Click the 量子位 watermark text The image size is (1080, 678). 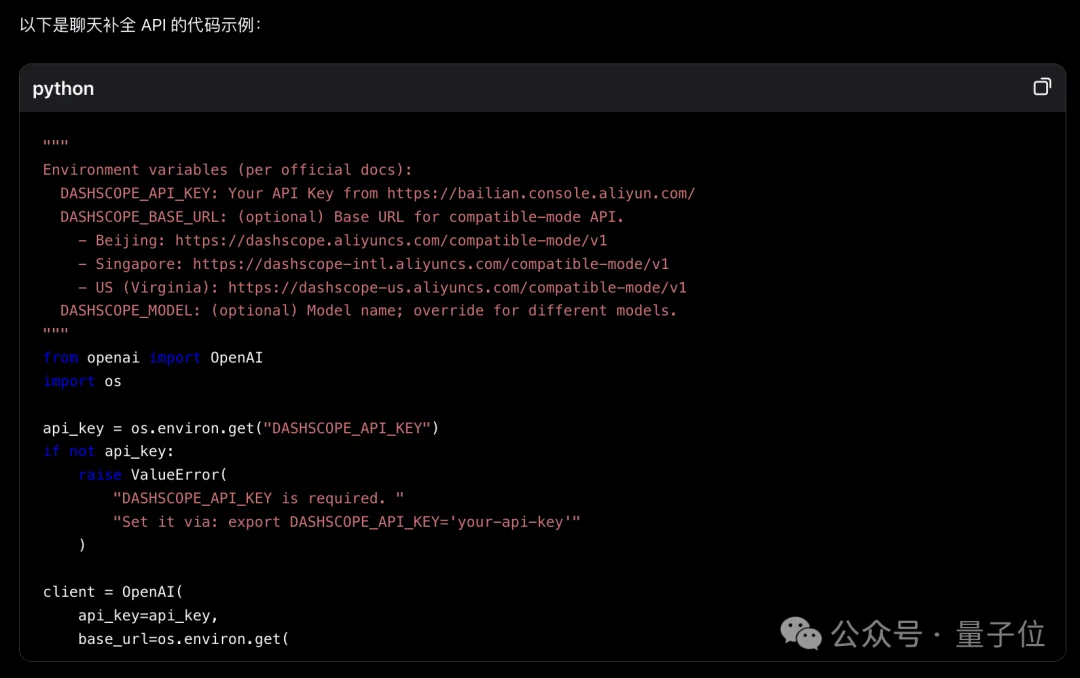[x=1000, y=634]
